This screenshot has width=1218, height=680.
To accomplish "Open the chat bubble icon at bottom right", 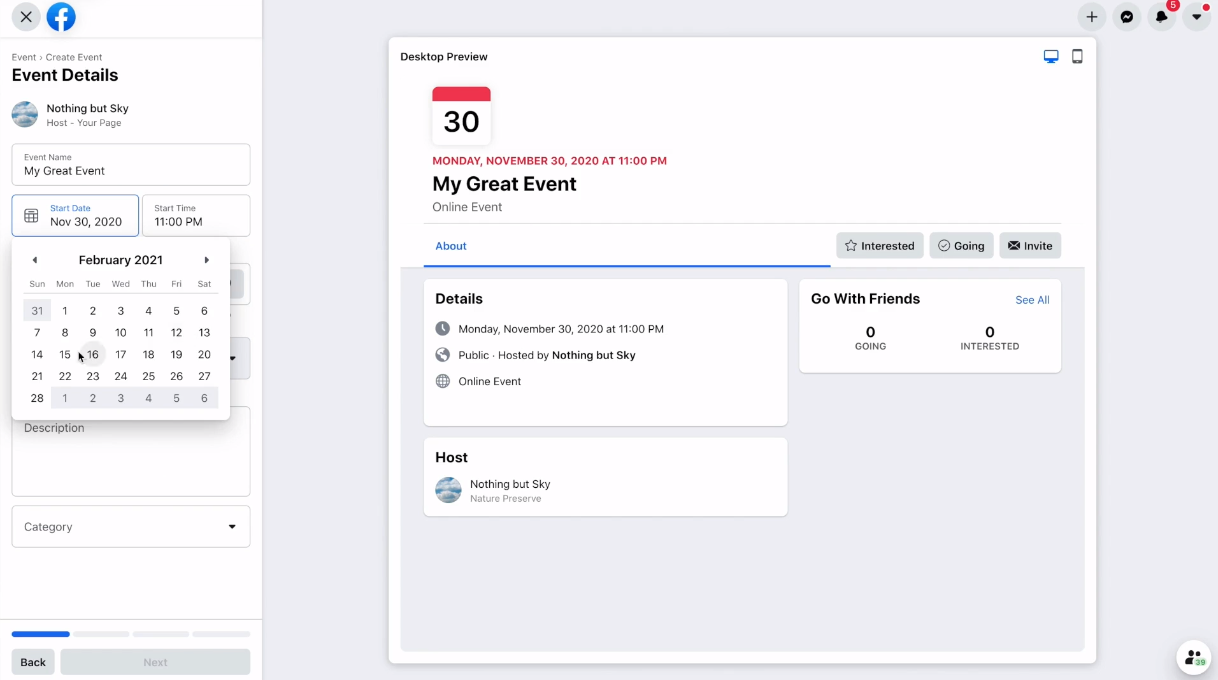I will click(1193, 658).
